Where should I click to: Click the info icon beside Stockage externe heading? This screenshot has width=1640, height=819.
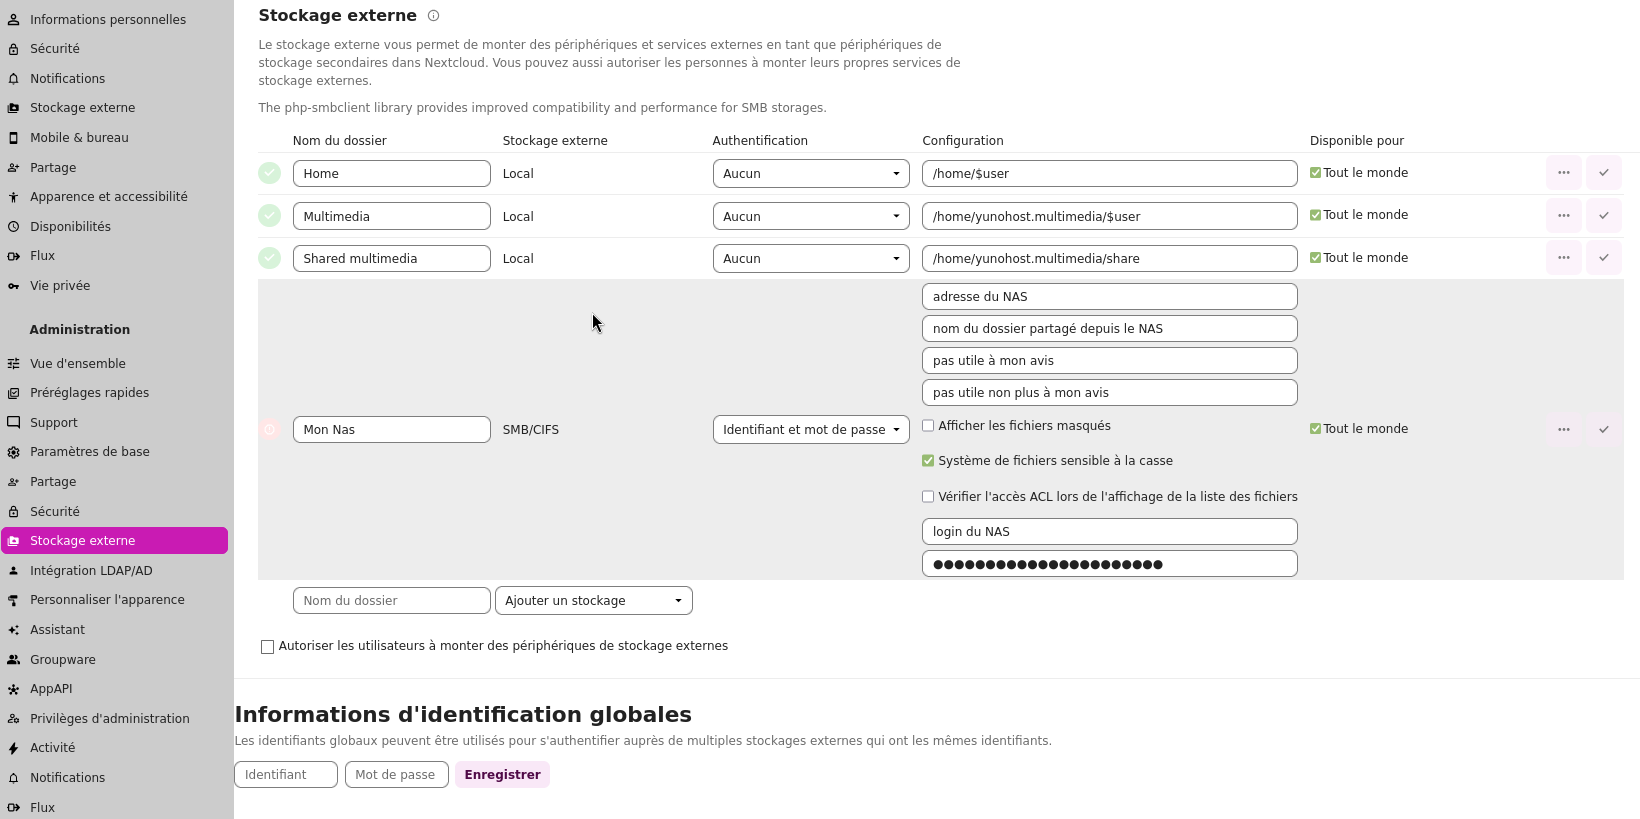(433, 16)
